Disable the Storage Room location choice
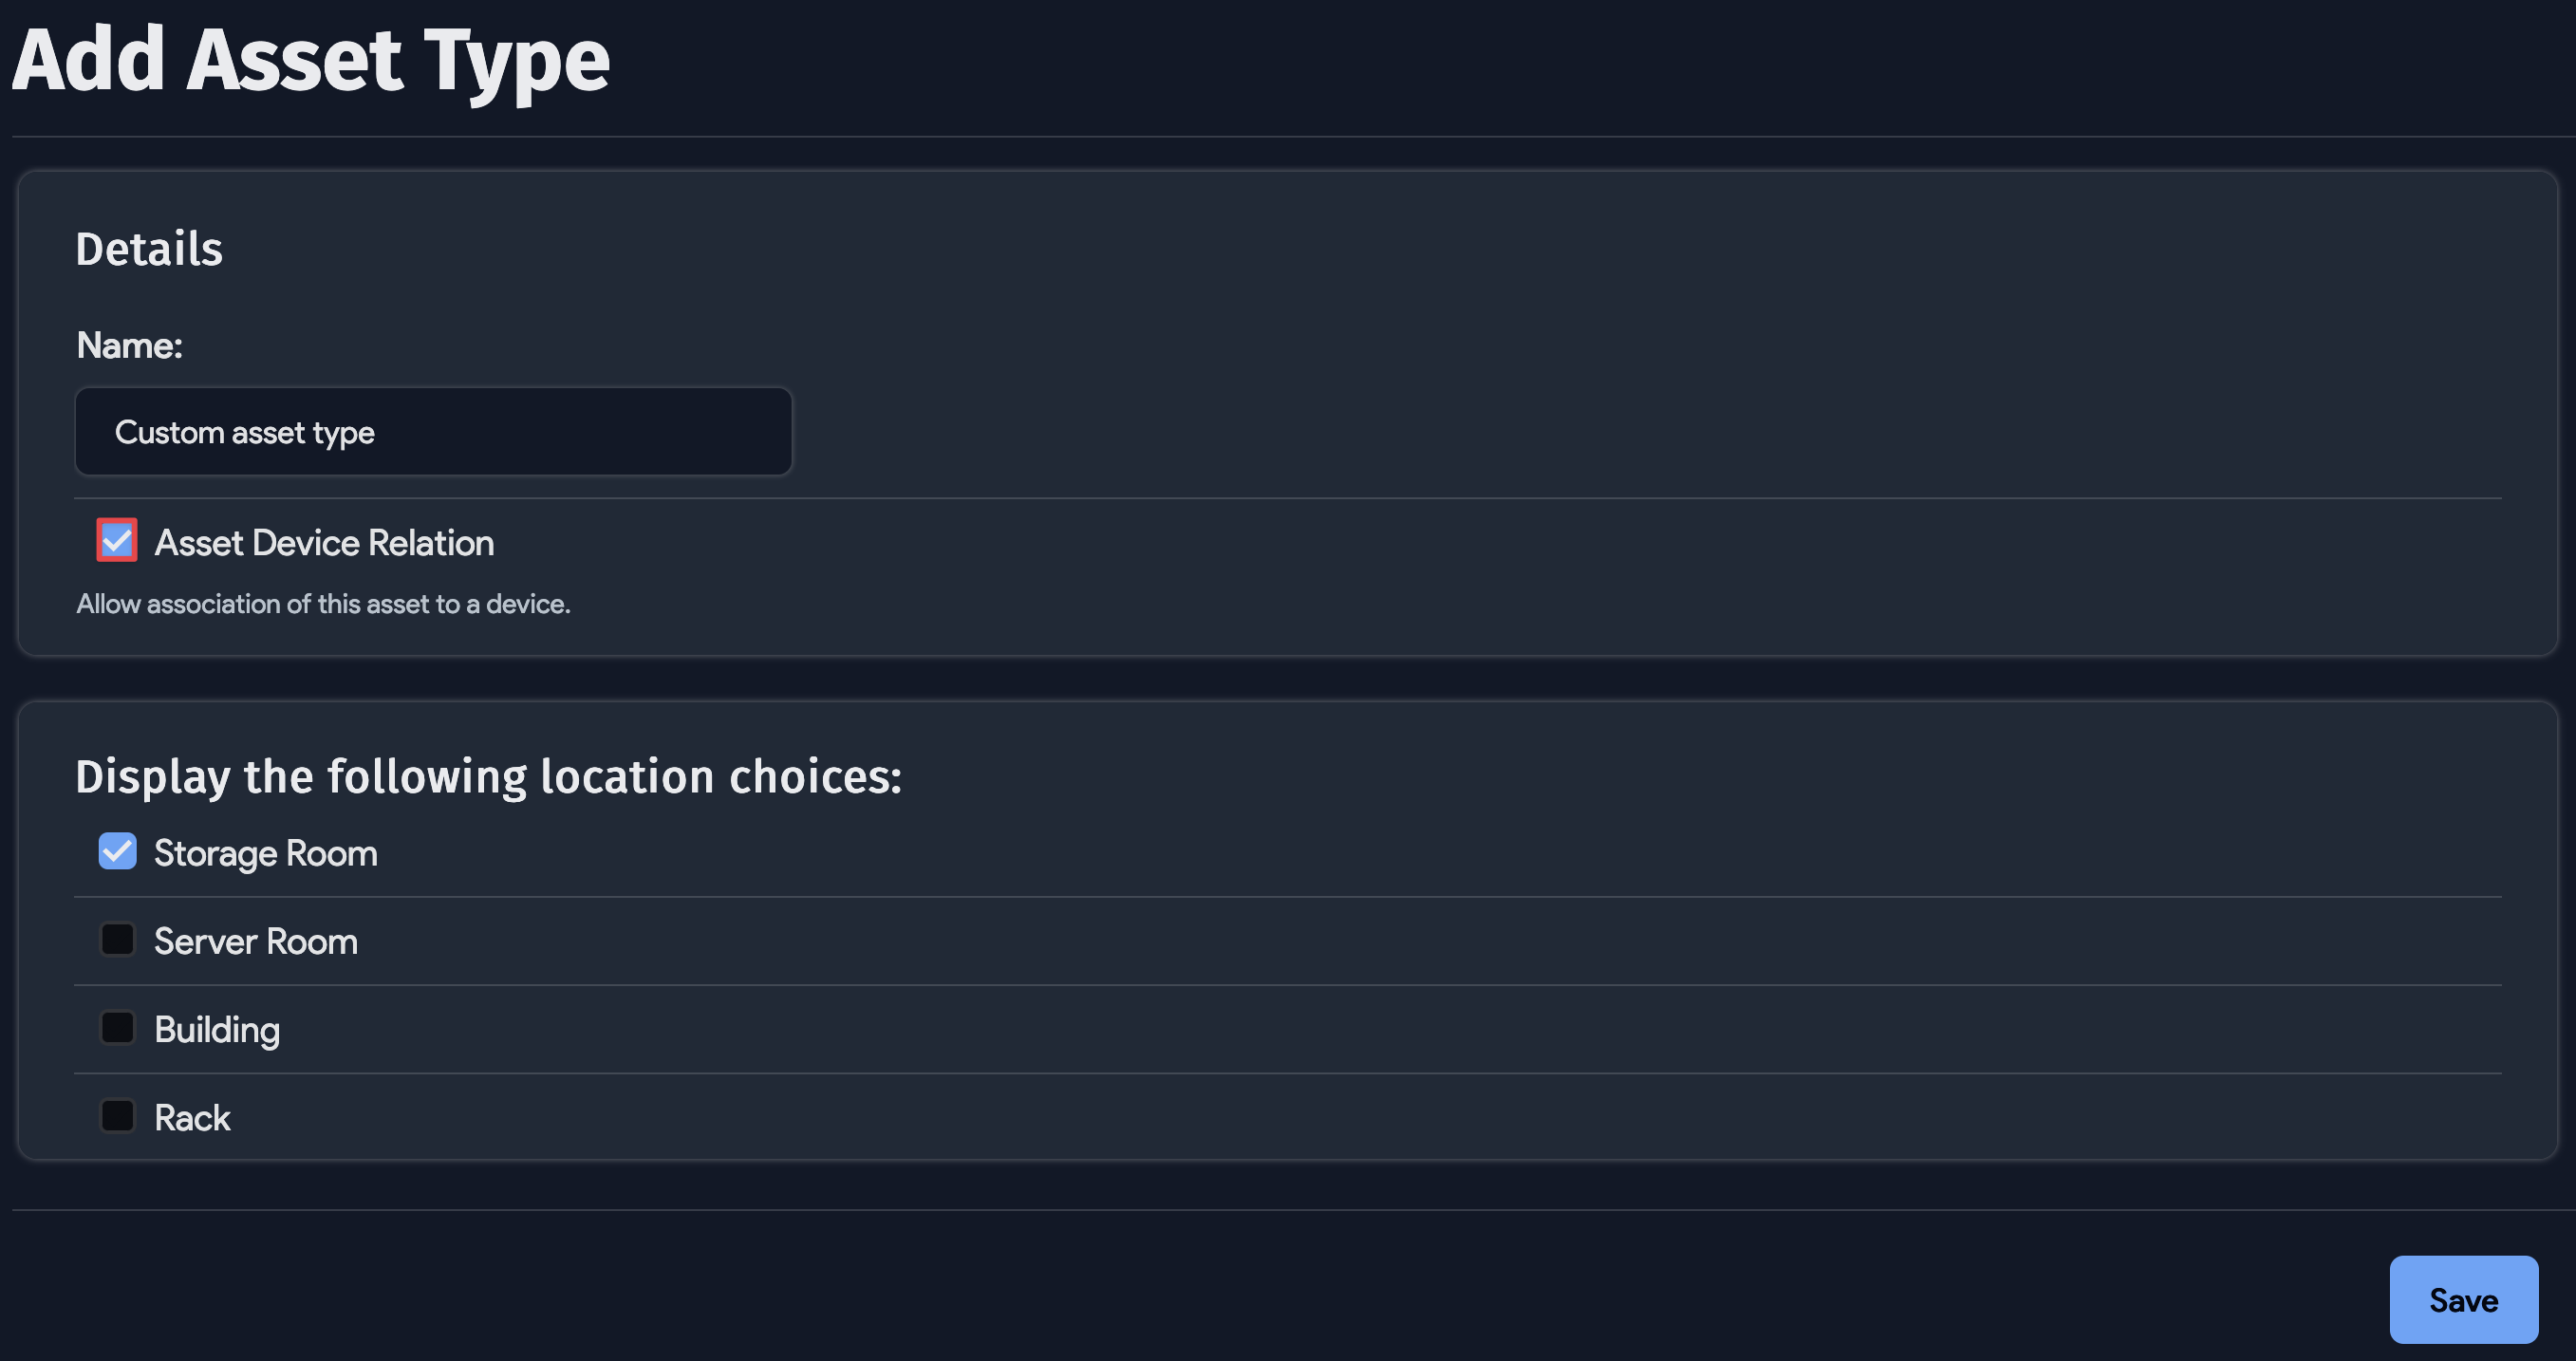2576x1361 pixels. click(117, 851)
